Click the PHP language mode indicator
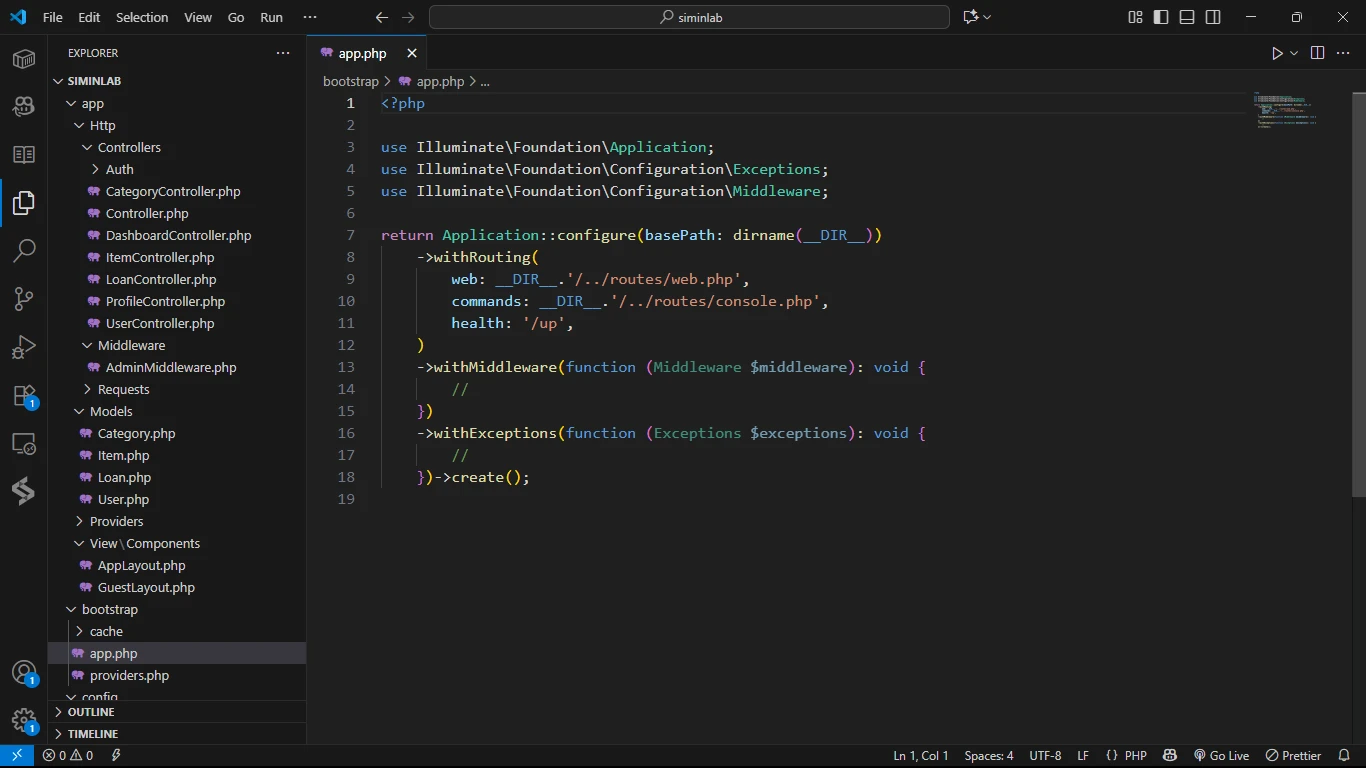 click(x=1135, y=756)
